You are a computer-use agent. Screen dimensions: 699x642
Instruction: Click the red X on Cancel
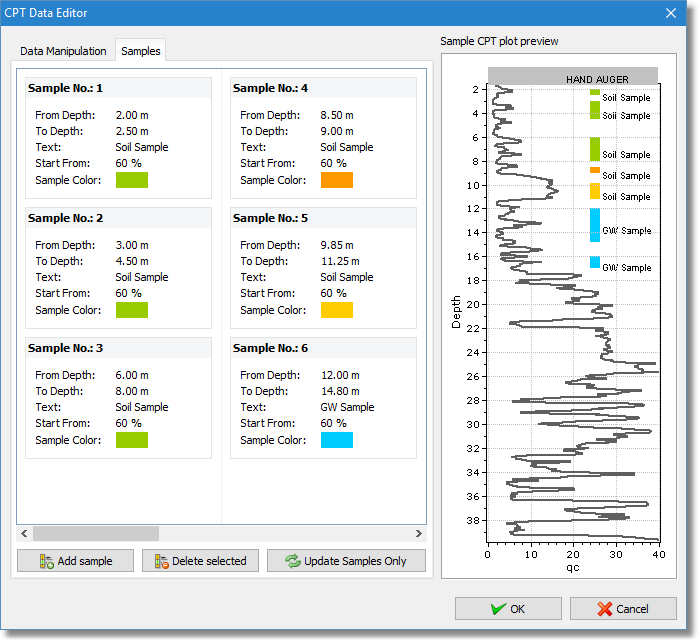(x=604, y=608)
